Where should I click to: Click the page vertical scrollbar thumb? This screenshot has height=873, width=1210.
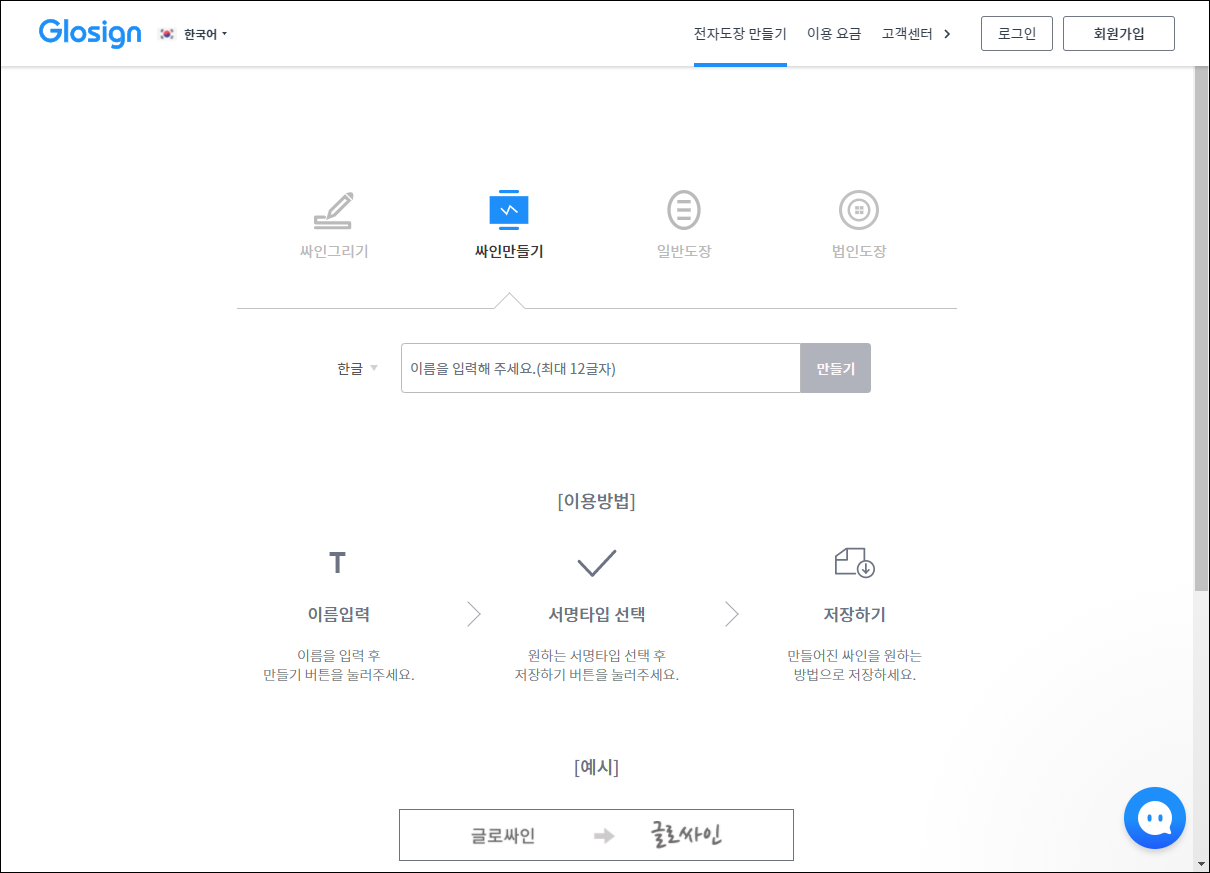point(1201,328)
